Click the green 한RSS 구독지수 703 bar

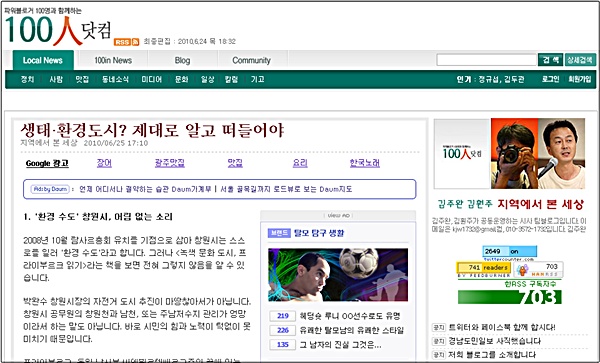tap(510, 297)
